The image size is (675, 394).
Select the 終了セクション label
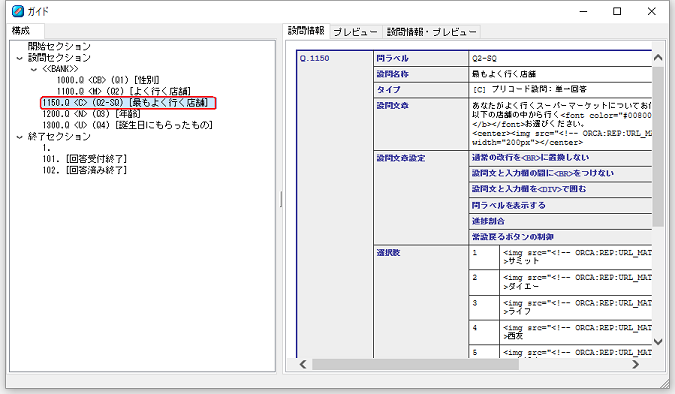click(x=59, y=137)
